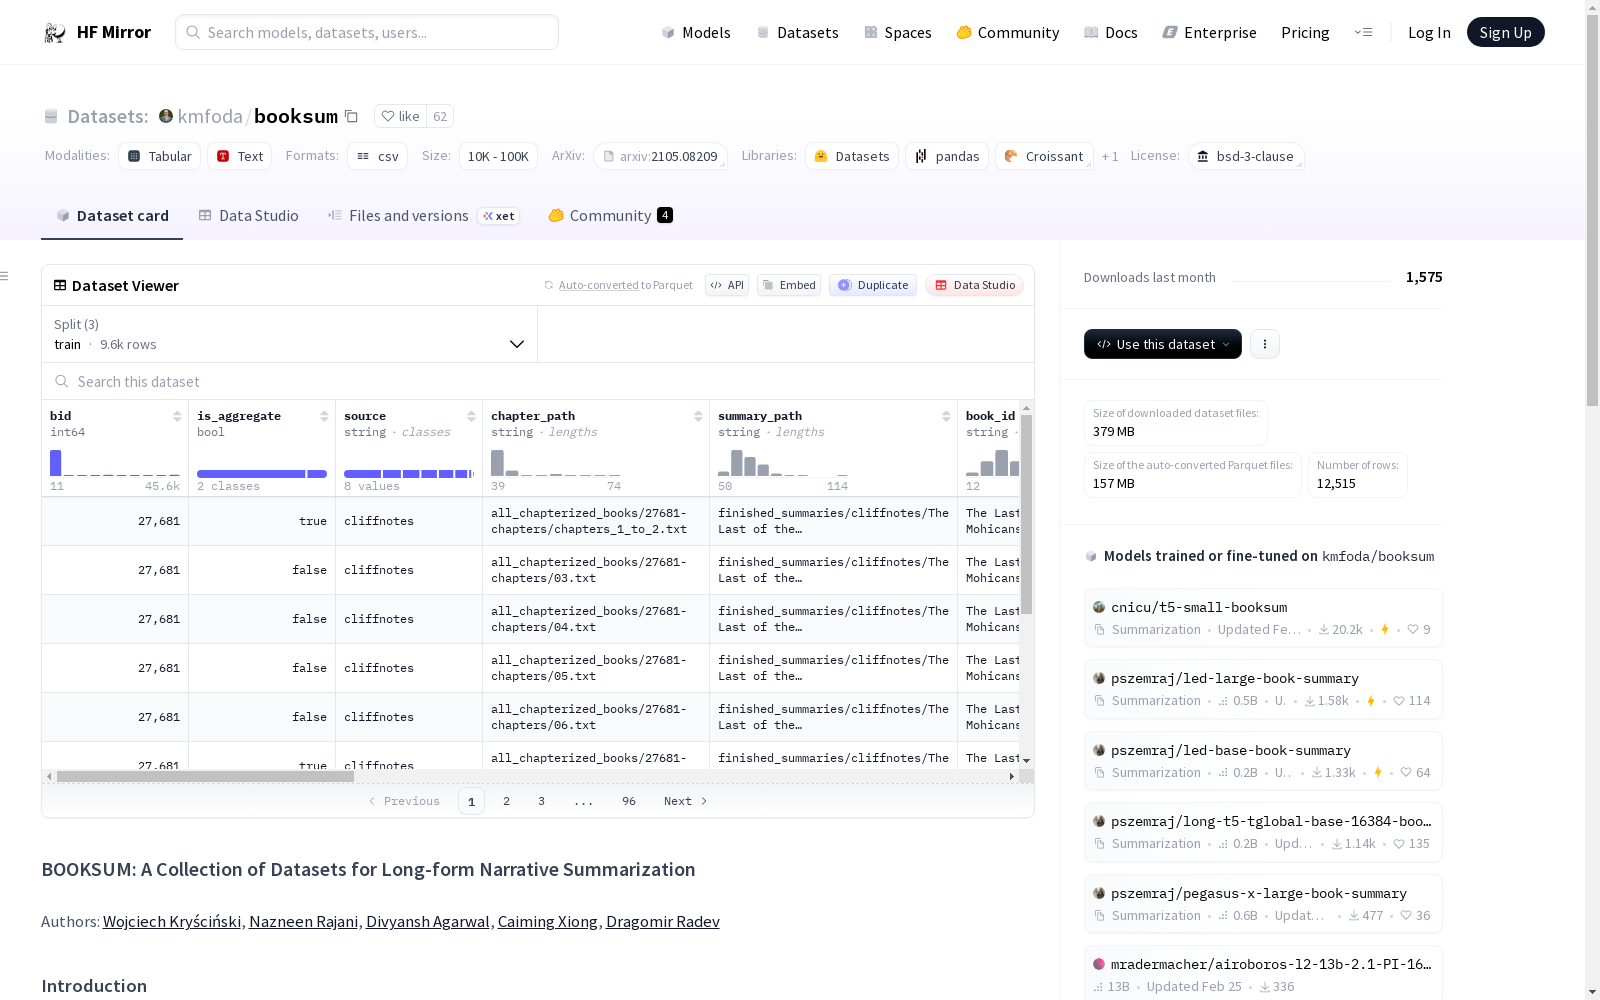Click the lightning icon on led-large-book-summary
The width and height of the screenshot is (1600, 1000).
click(x=1371, y=701)
